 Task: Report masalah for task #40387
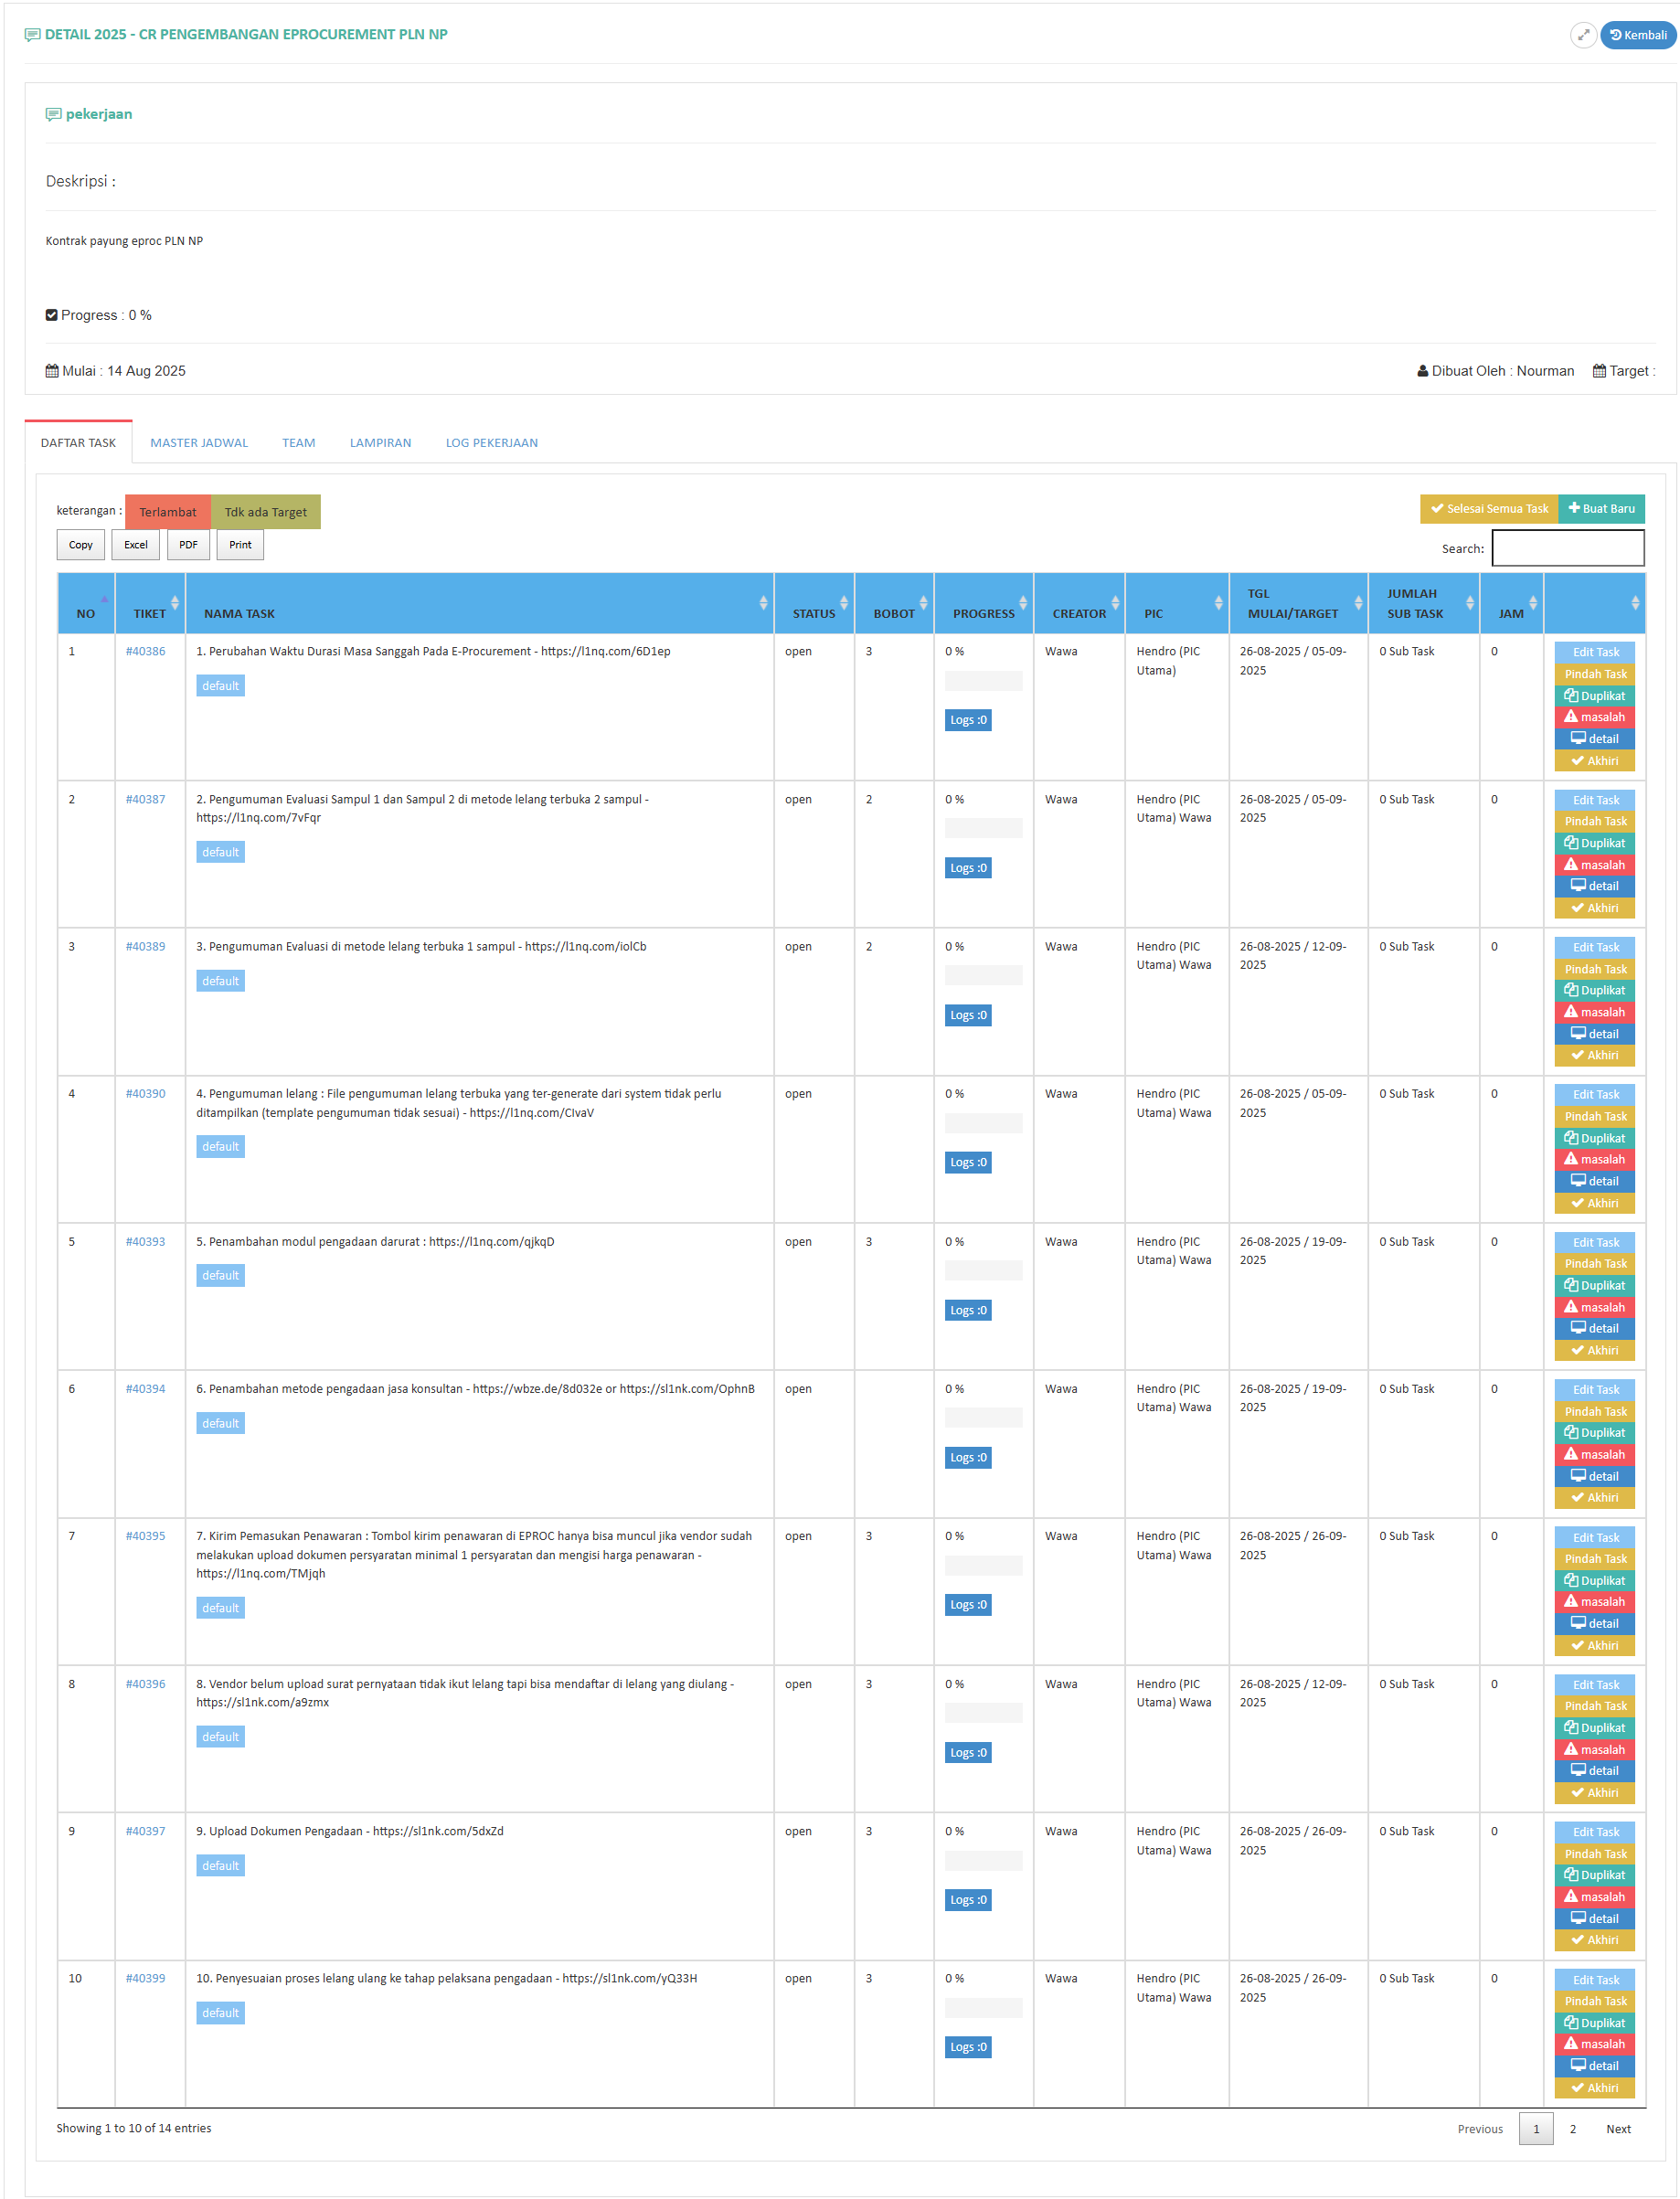pos(1595,865)
